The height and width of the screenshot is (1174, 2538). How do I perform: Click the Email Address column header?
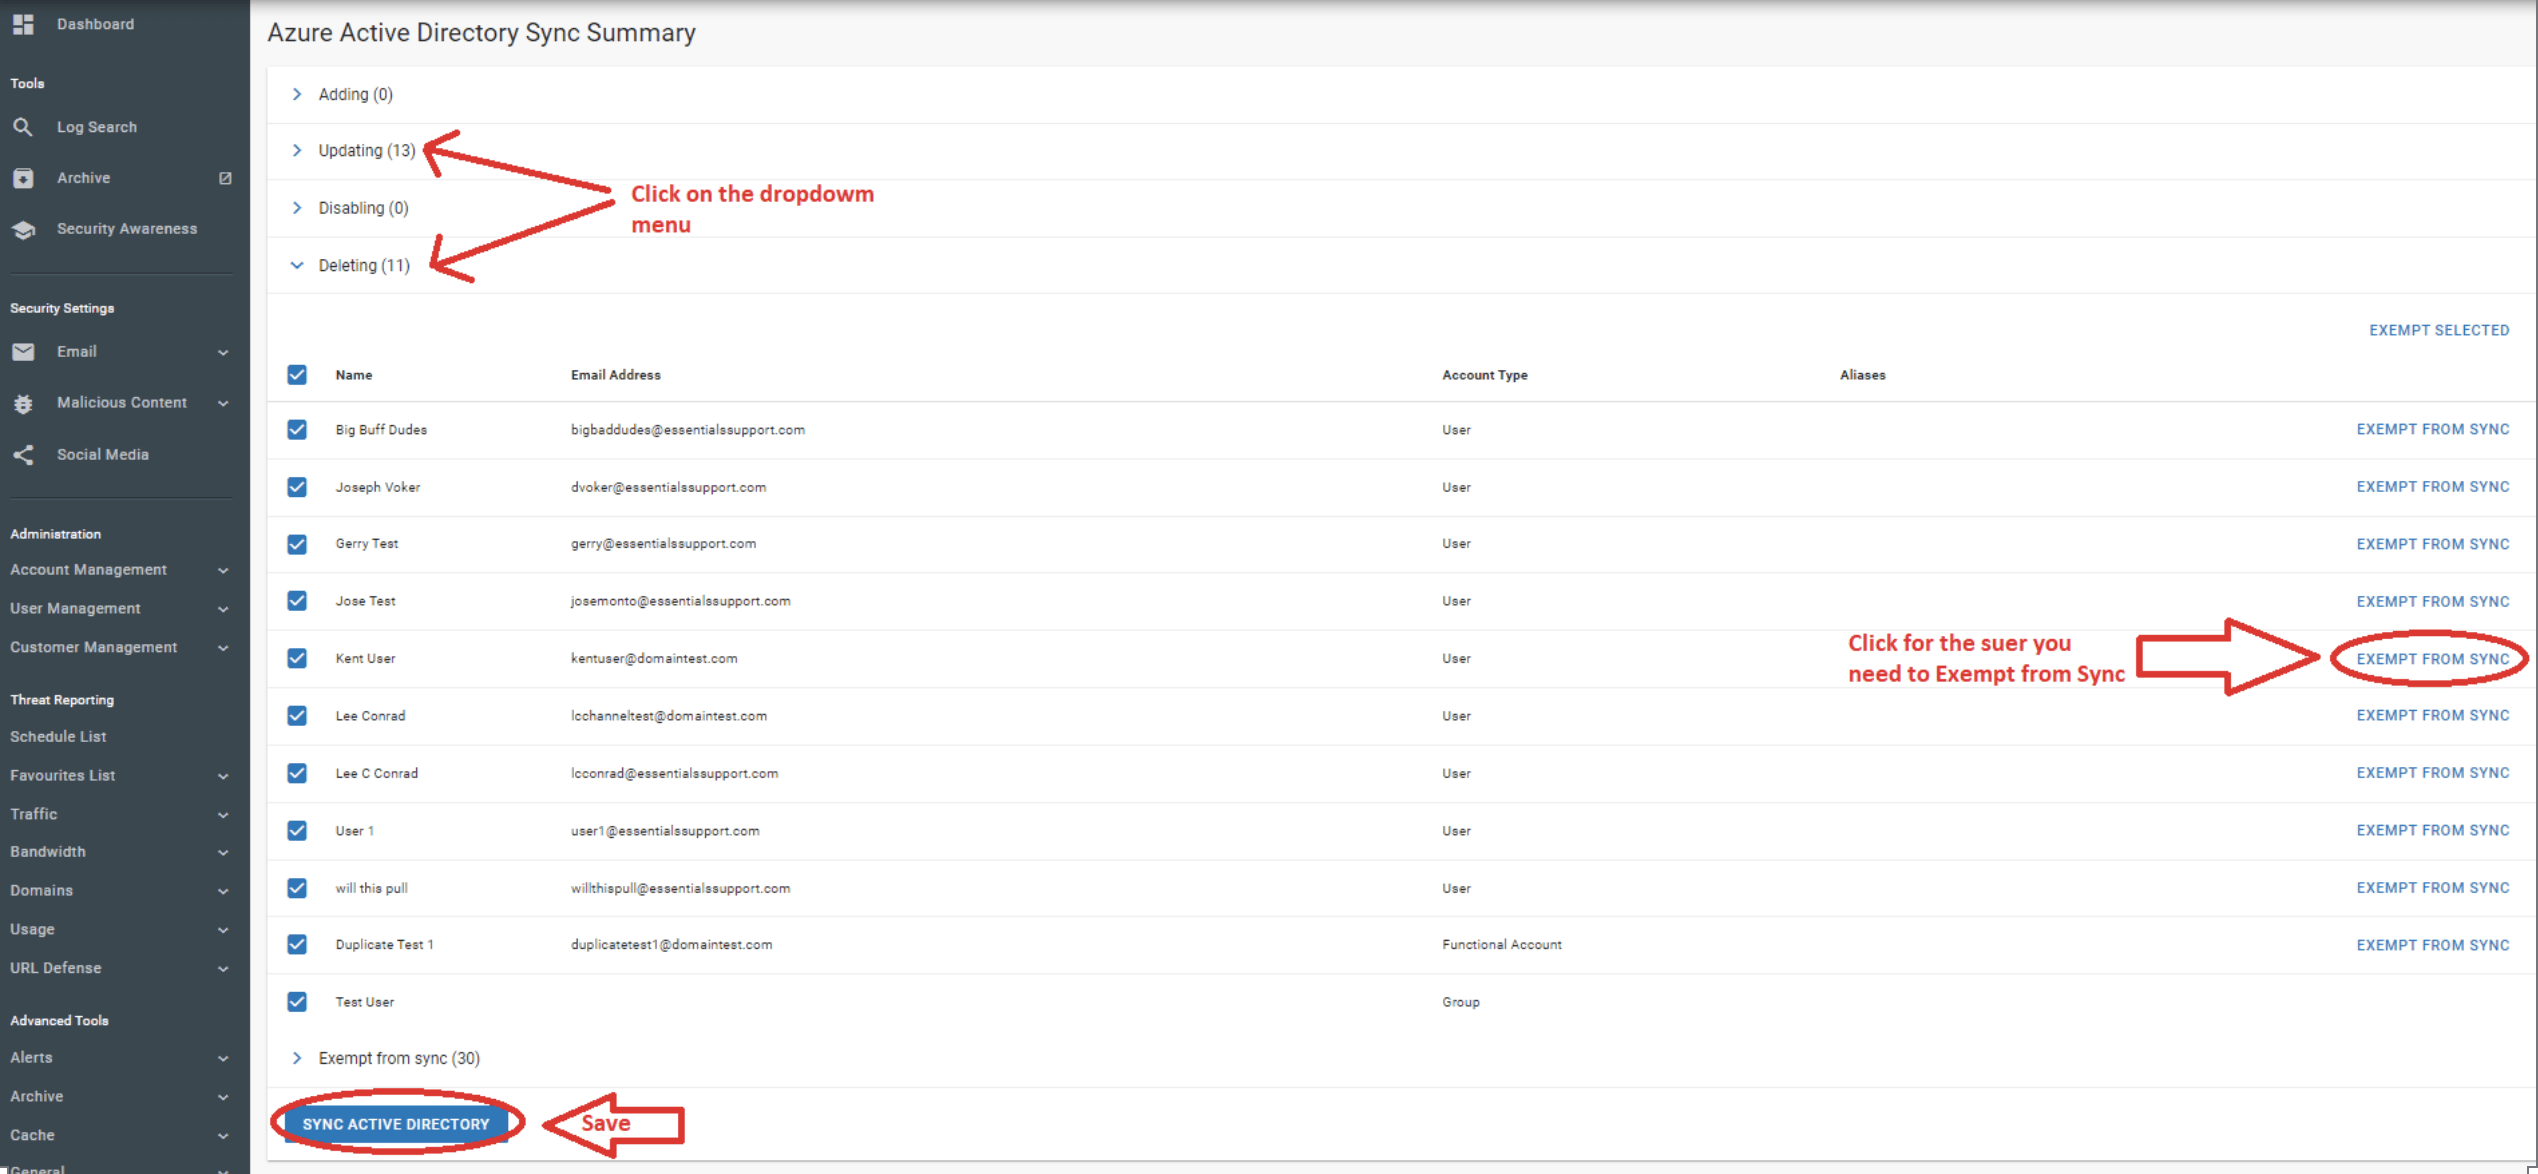(616, 375)
